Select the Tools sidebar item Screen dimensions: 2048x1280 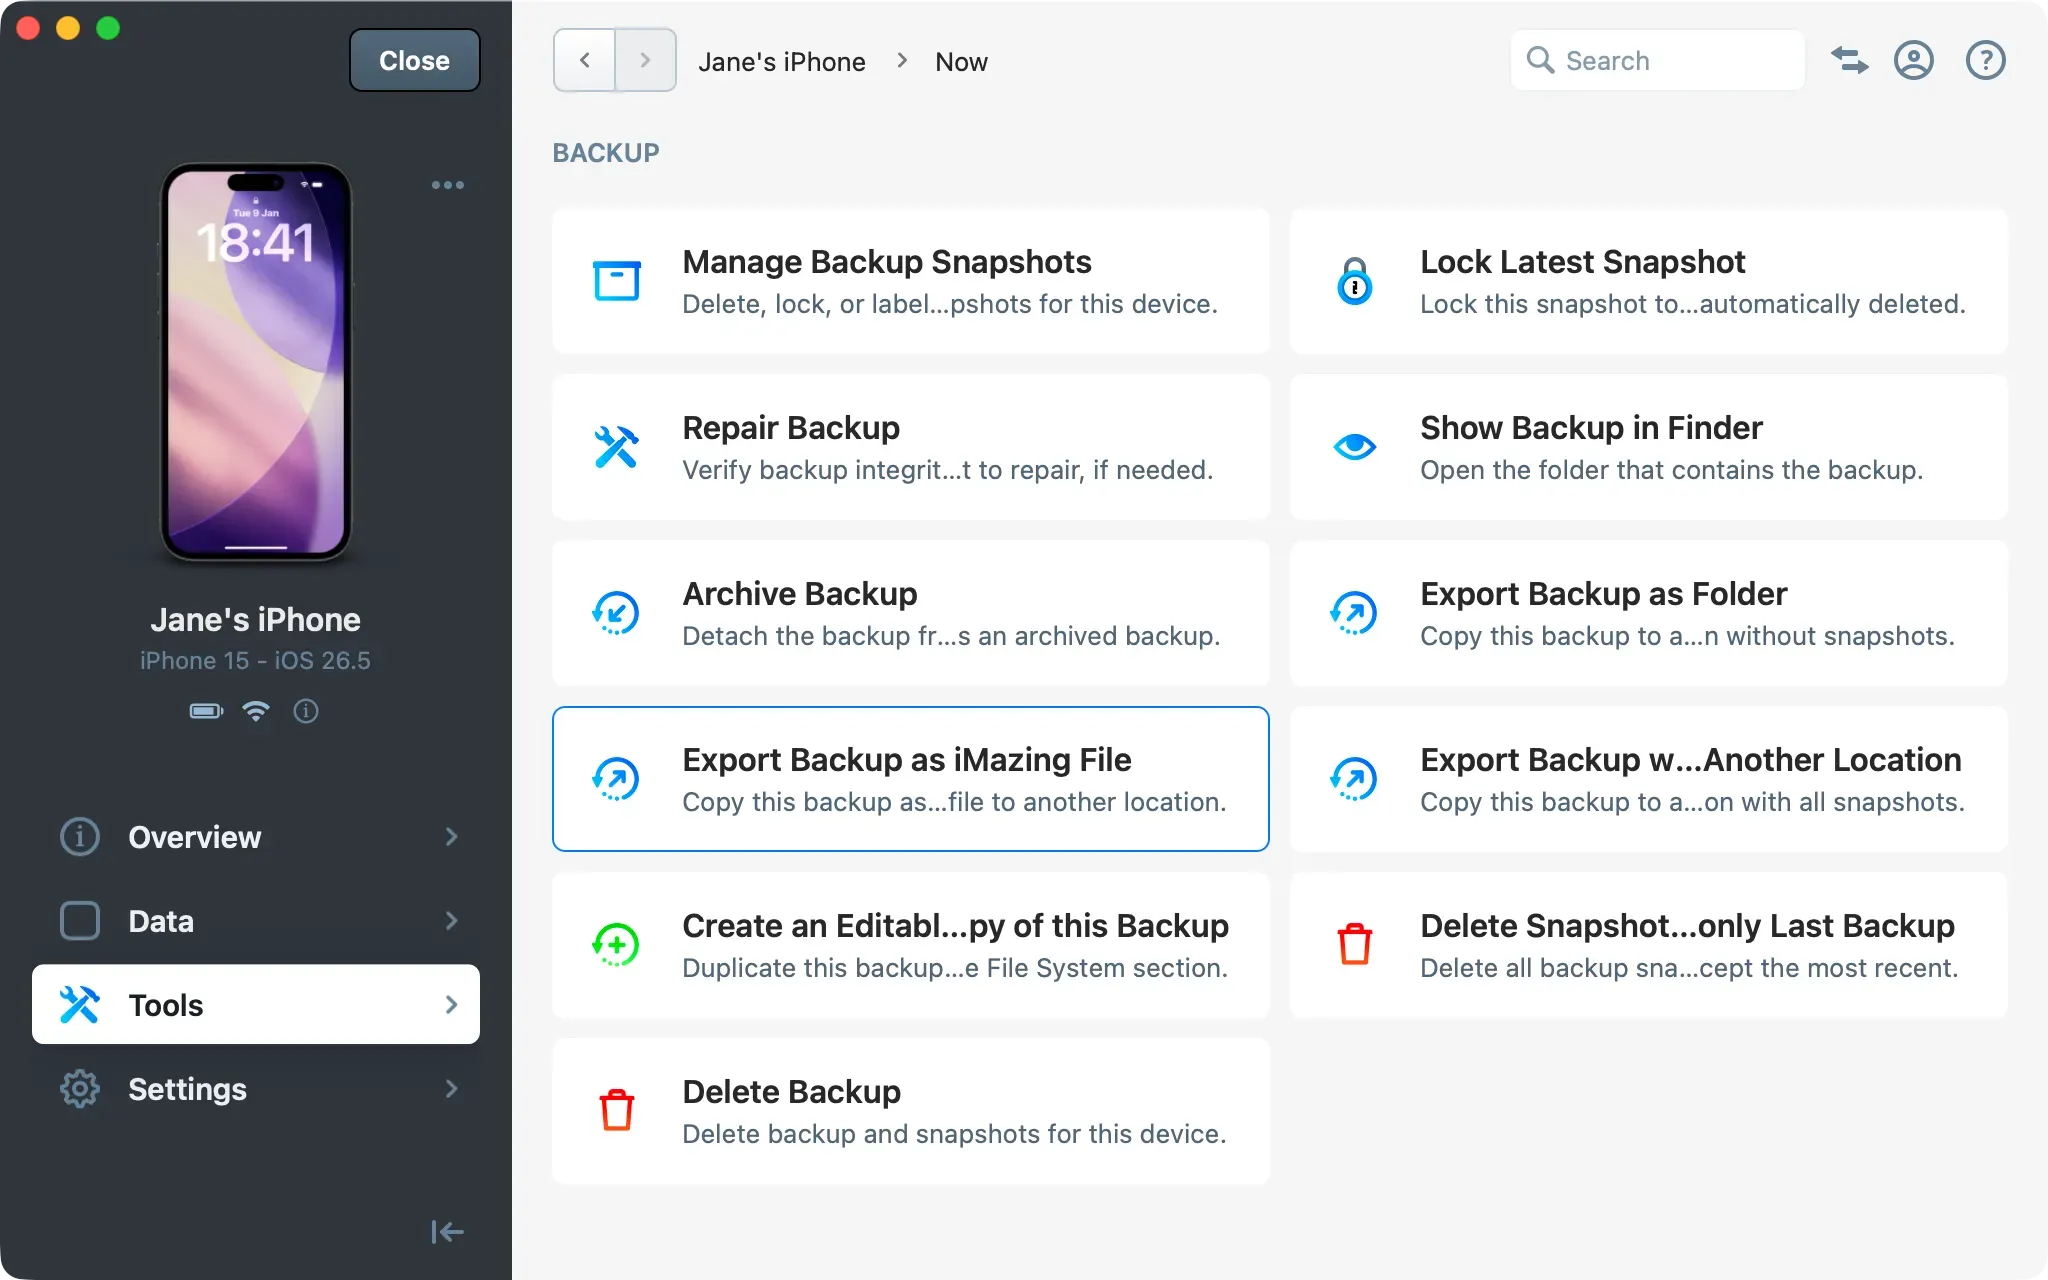256,1005
